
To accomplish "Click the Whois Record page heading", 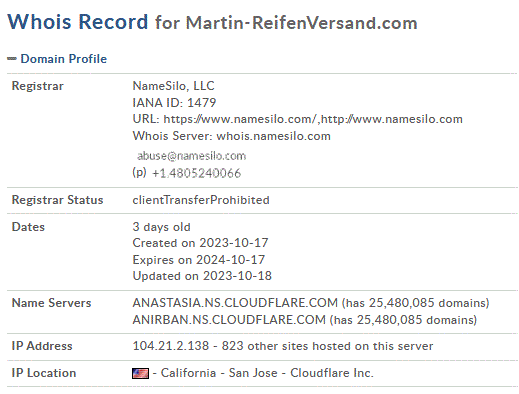I will pyautogui.click(x=78, y=22).
